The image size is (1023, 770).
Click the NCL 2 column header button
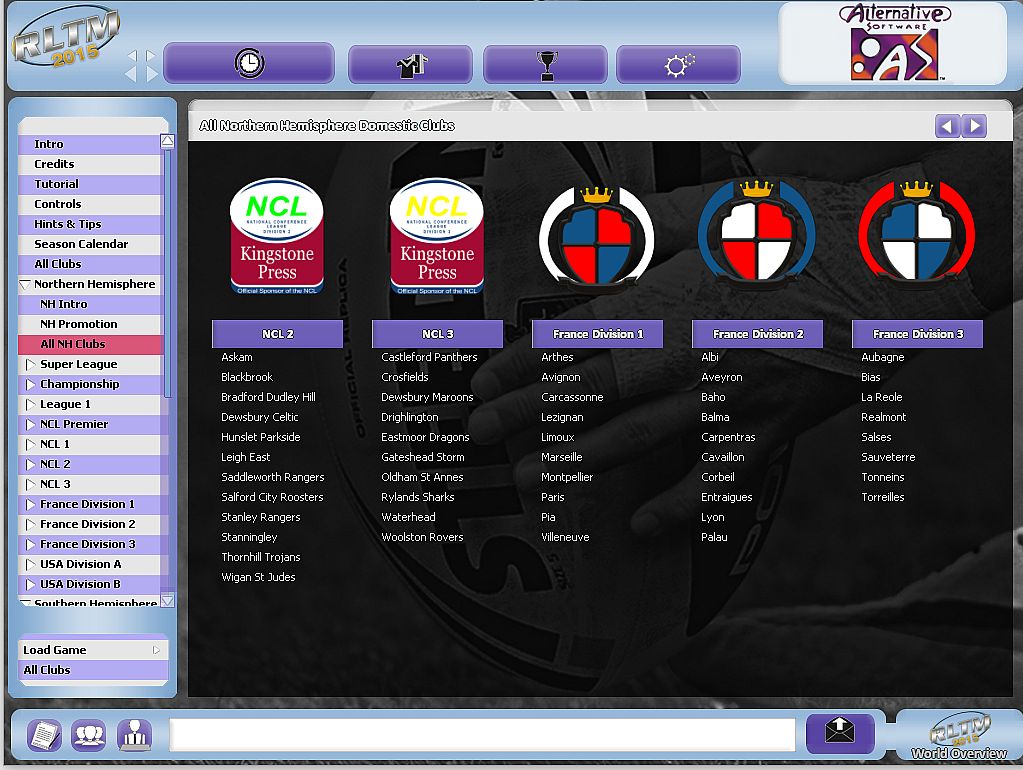tap(277, 334)
